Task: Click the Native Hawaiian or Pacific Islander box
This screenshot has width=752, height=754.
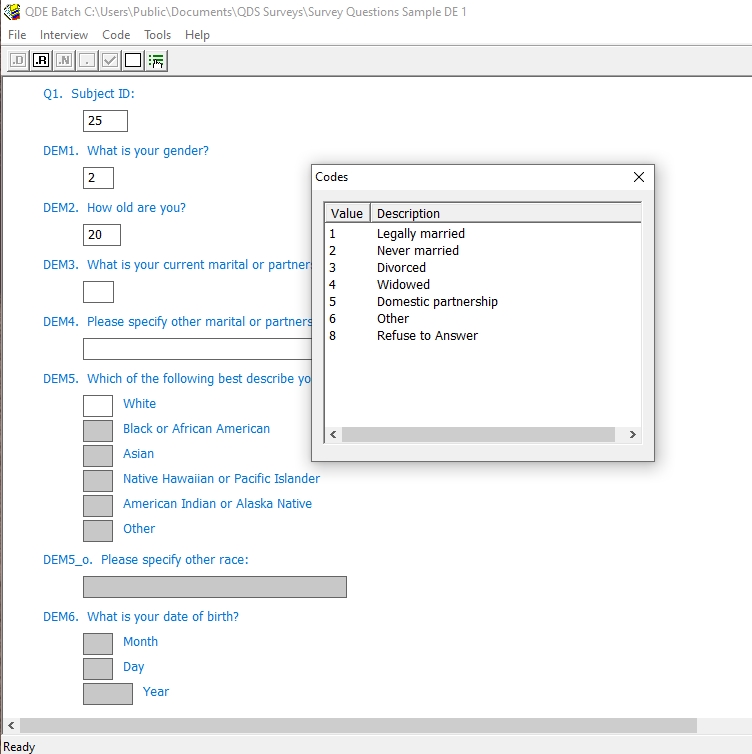Action: click(x=98, y=481)
